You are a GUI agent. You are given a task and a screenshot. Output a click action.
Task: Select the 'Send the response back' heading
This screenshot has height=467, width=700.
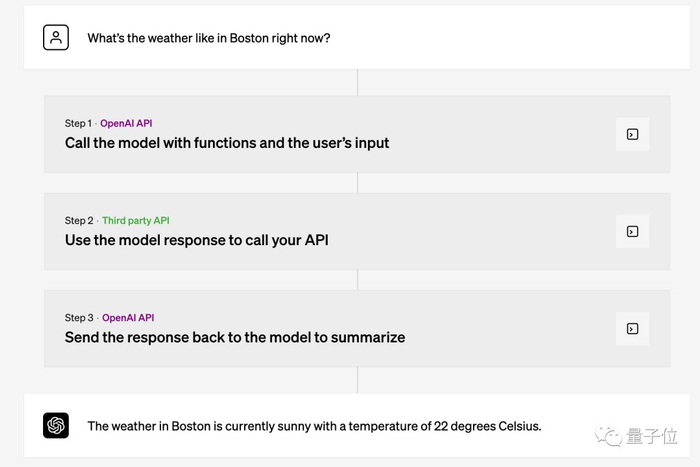coord(235,337)
